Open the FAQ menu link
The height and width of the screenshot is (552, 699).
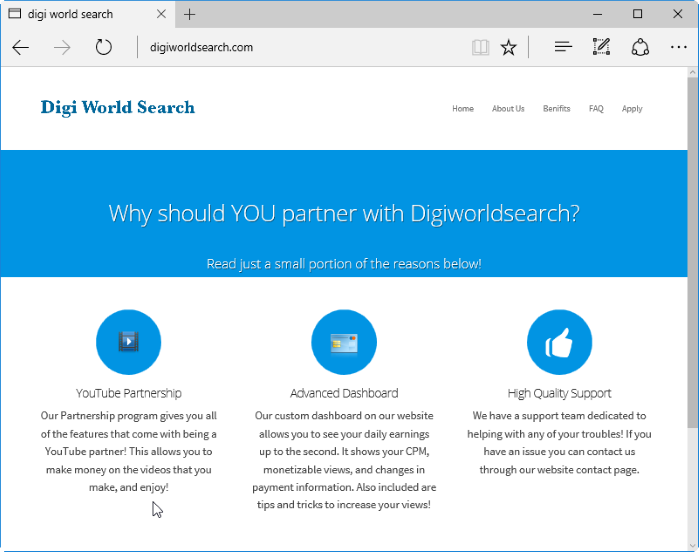596,109
